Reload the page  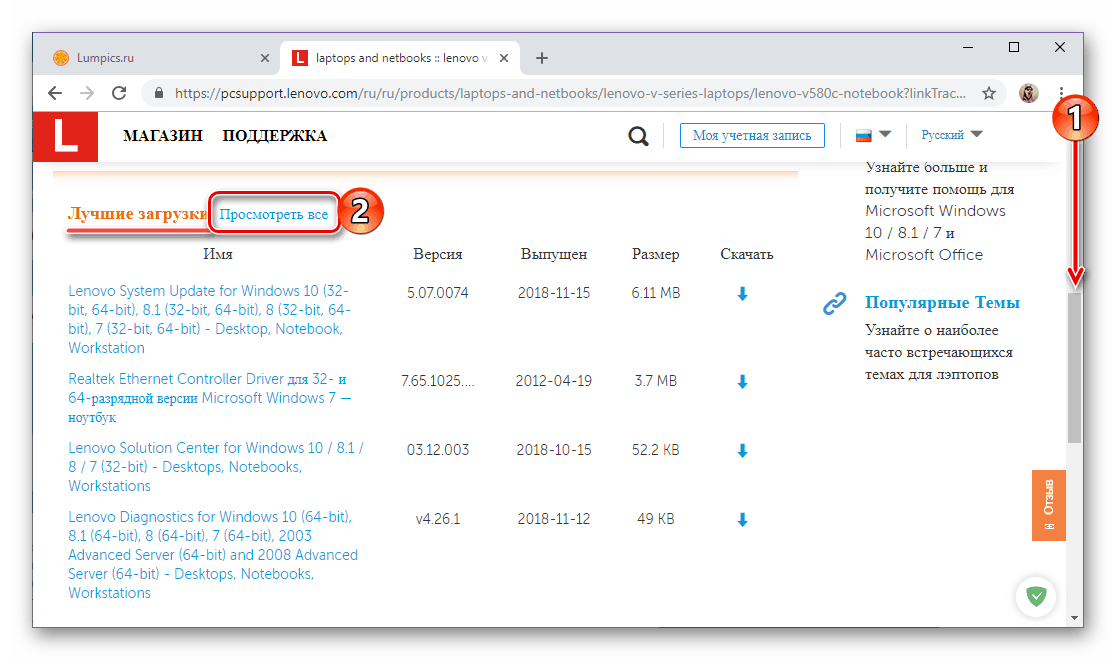[x=119, y=93]
